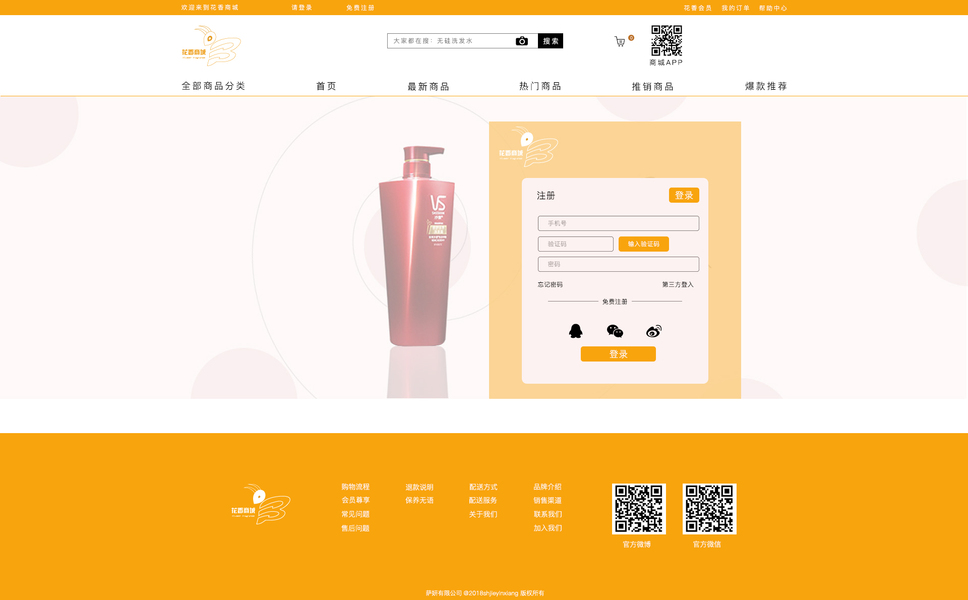Click the 官方微信 QR code in footer

[x=709, y=509]
